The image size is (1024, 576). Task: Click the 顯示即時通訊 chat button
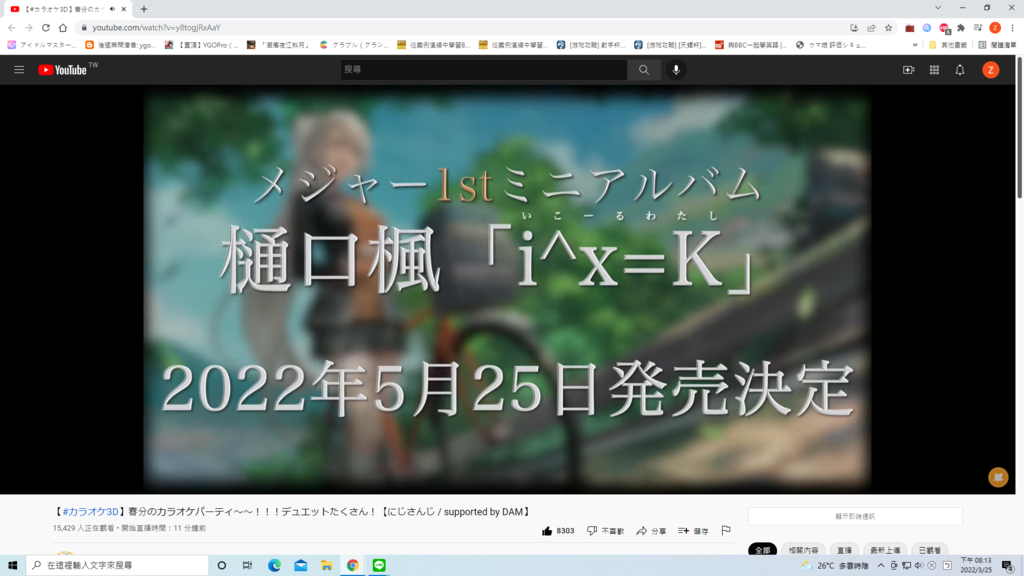tap(855, 517)
